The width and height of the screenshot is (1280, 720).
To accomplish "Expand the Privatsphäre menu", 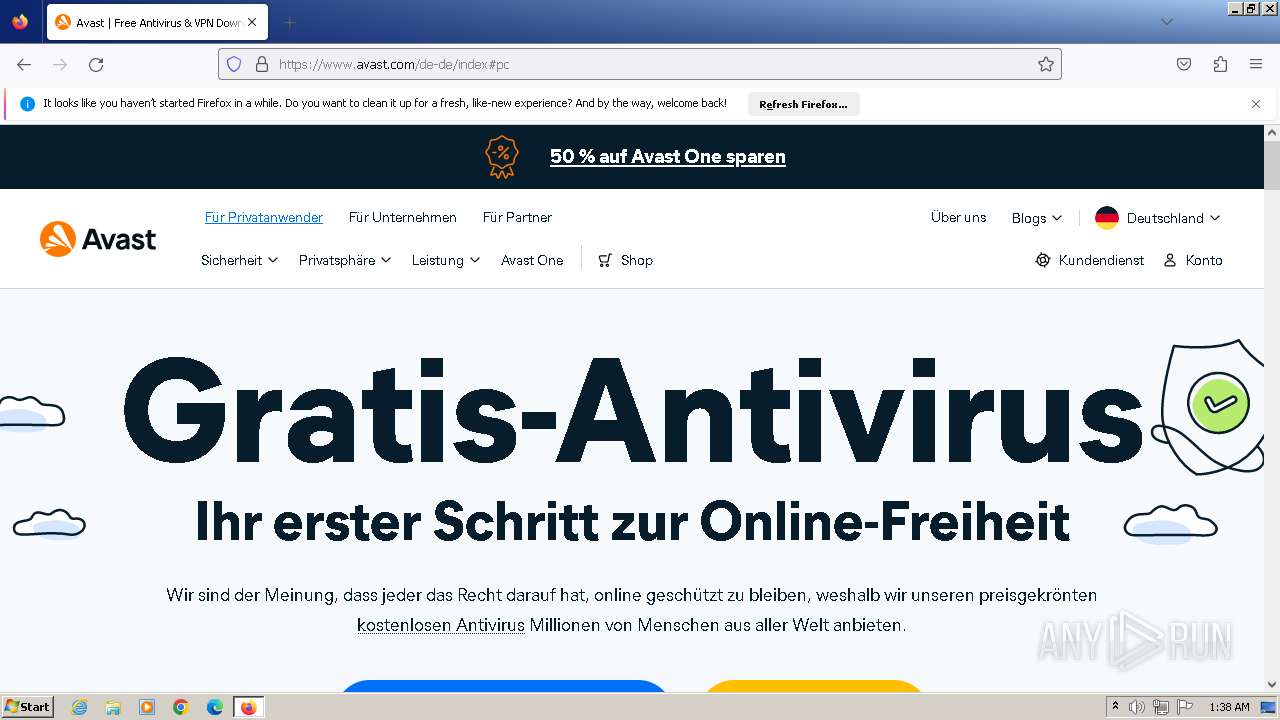I will [345, 260].
